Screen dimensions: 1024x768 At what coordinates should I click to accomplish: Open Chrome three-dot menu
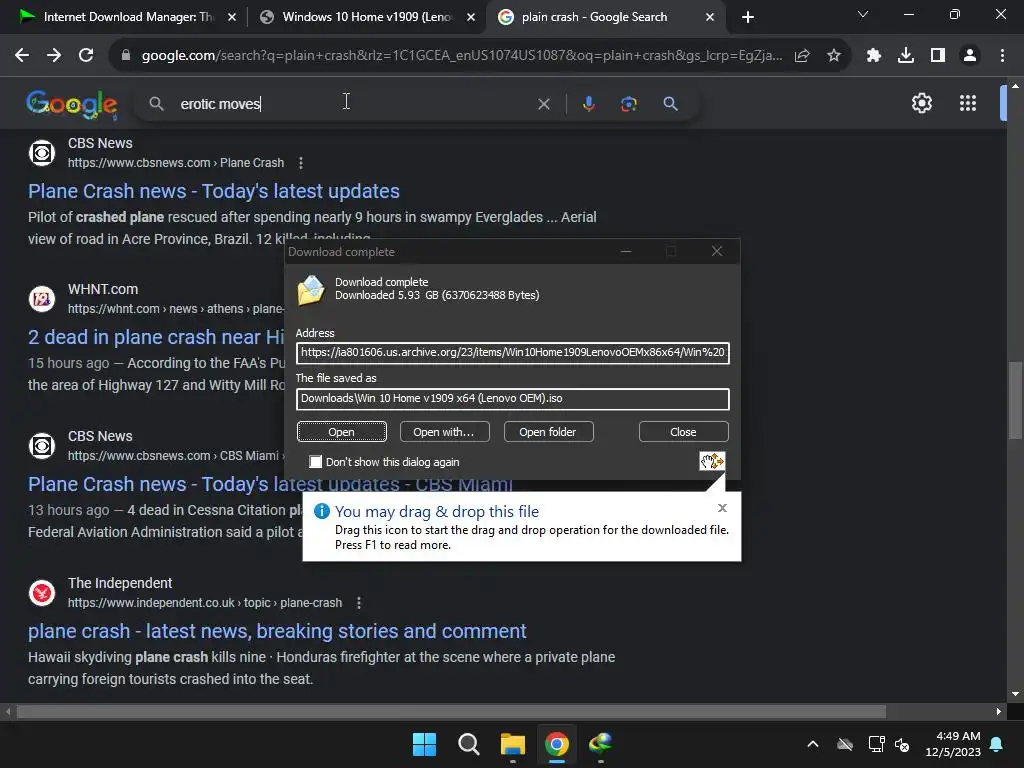point(1002,56)
